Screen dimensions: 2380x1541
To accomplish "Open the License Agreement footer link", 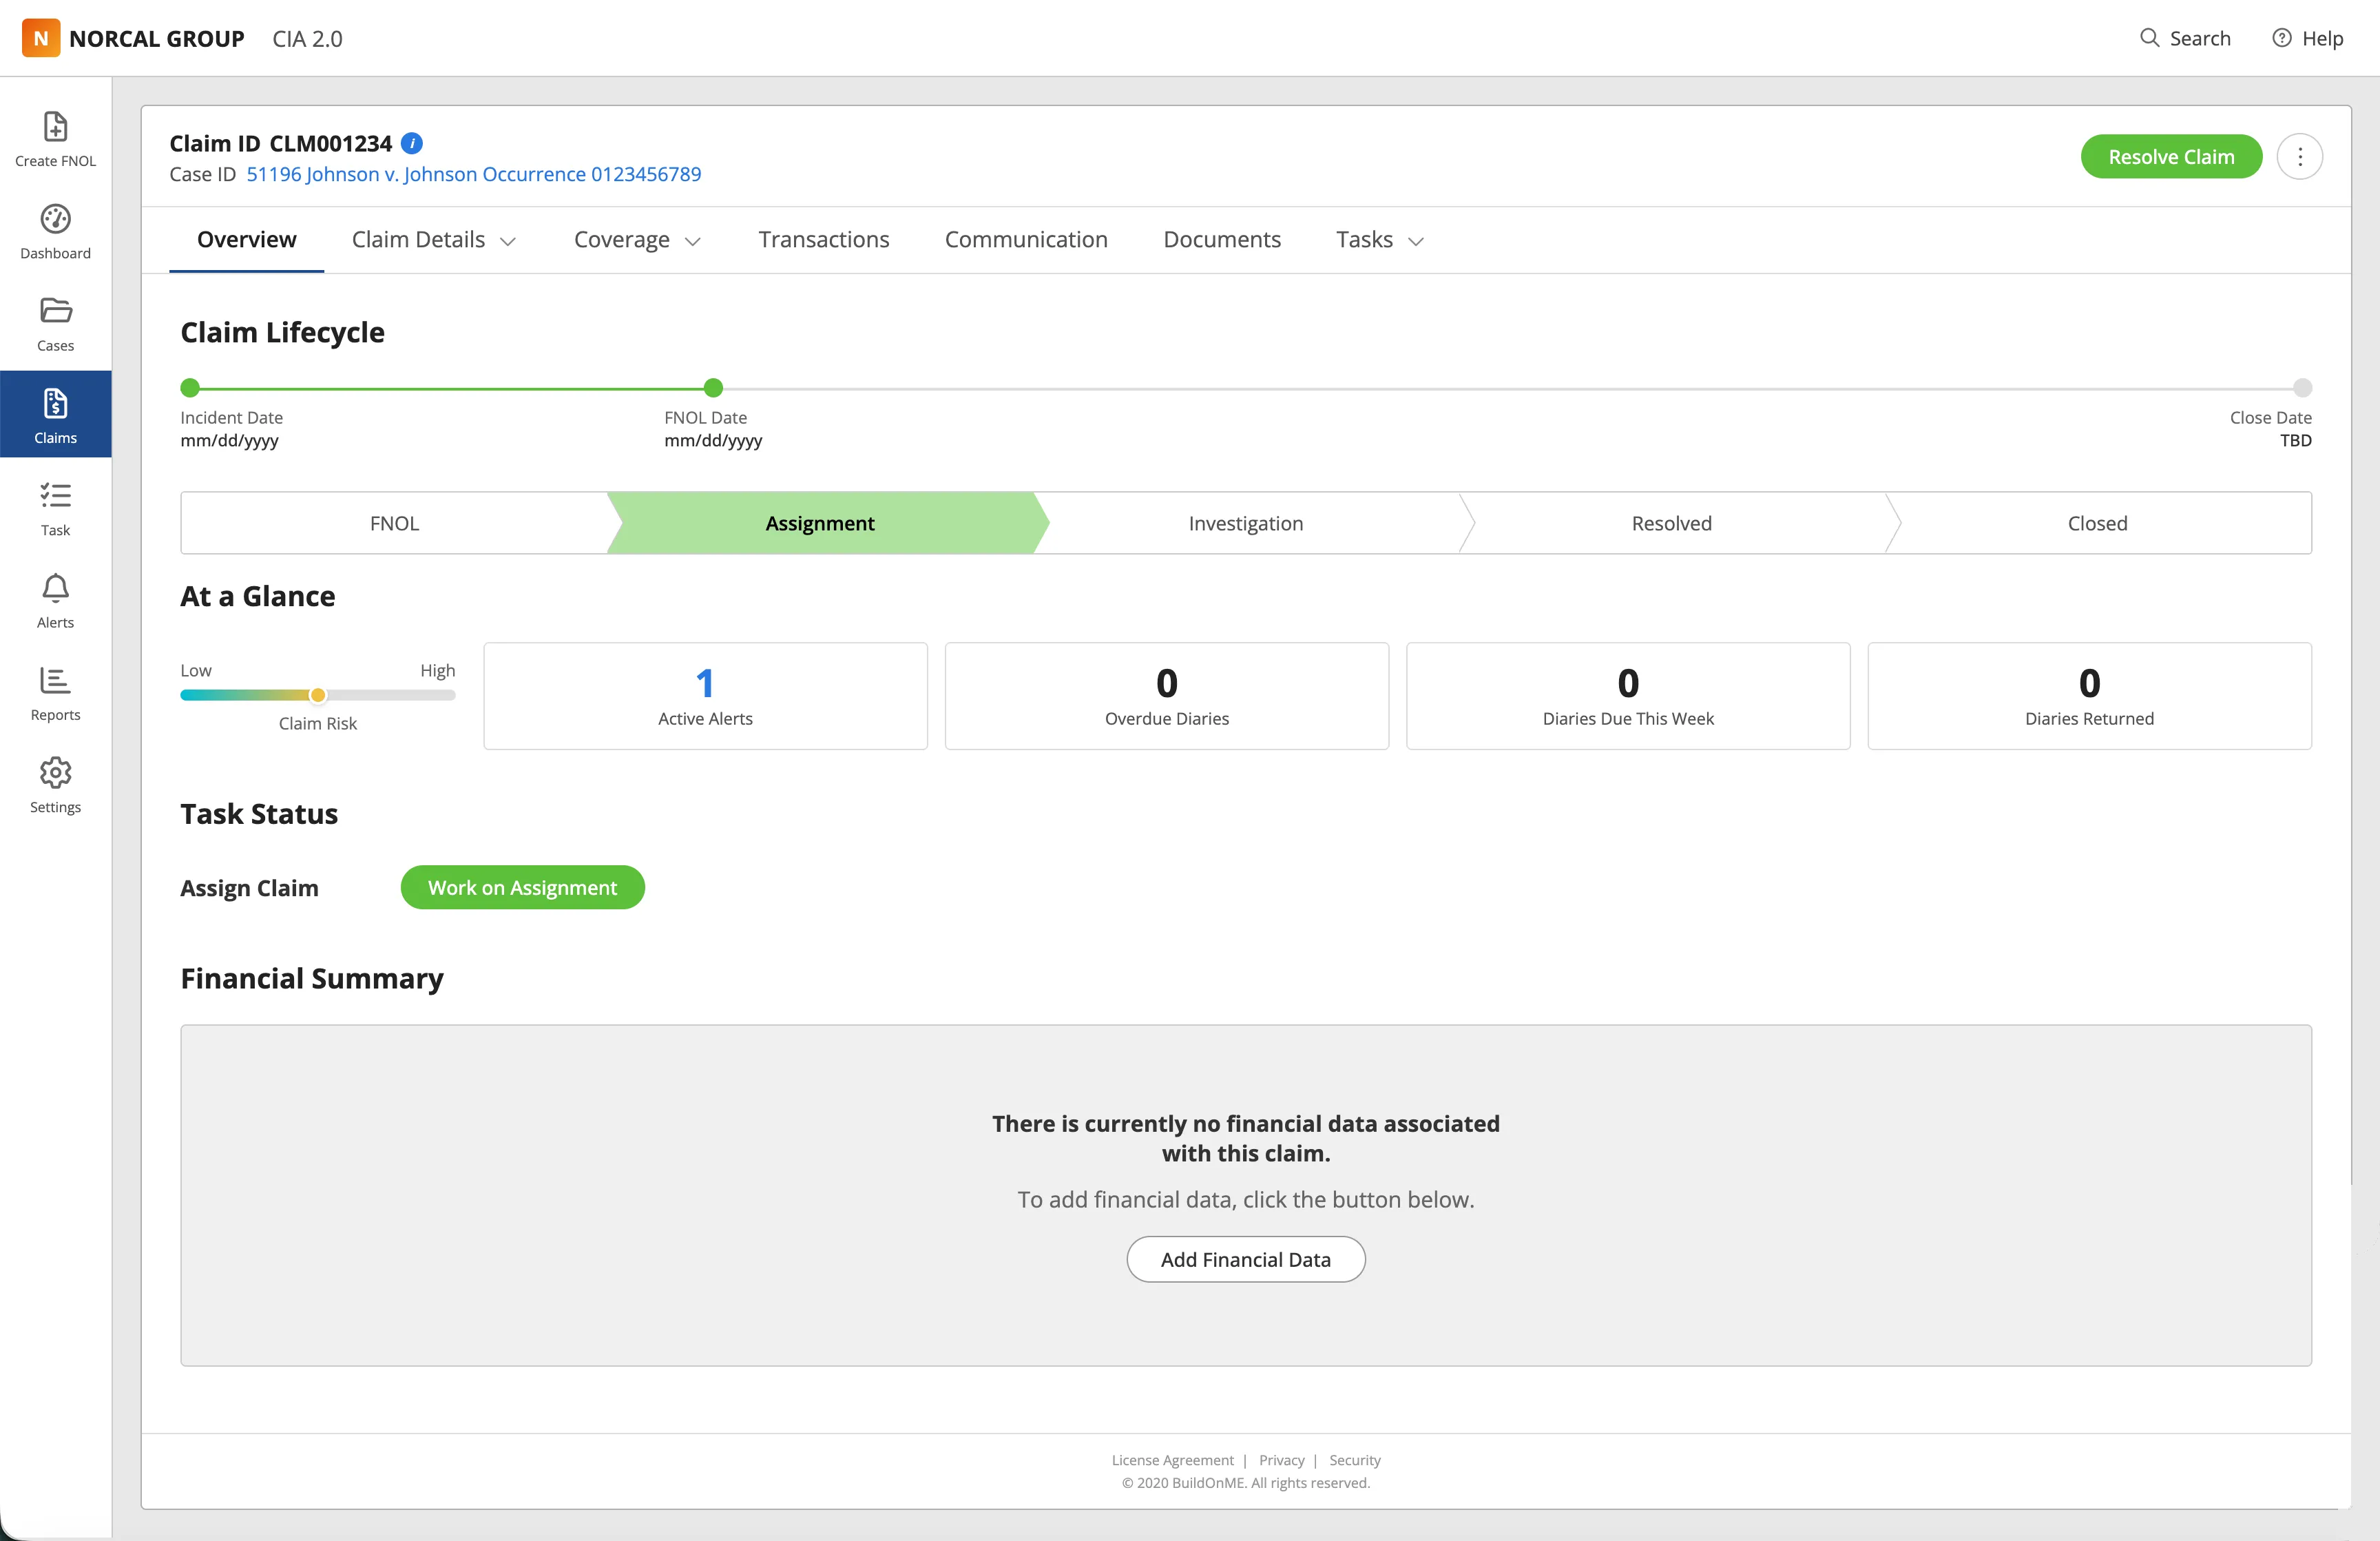I will [x=1172, y=1460].
